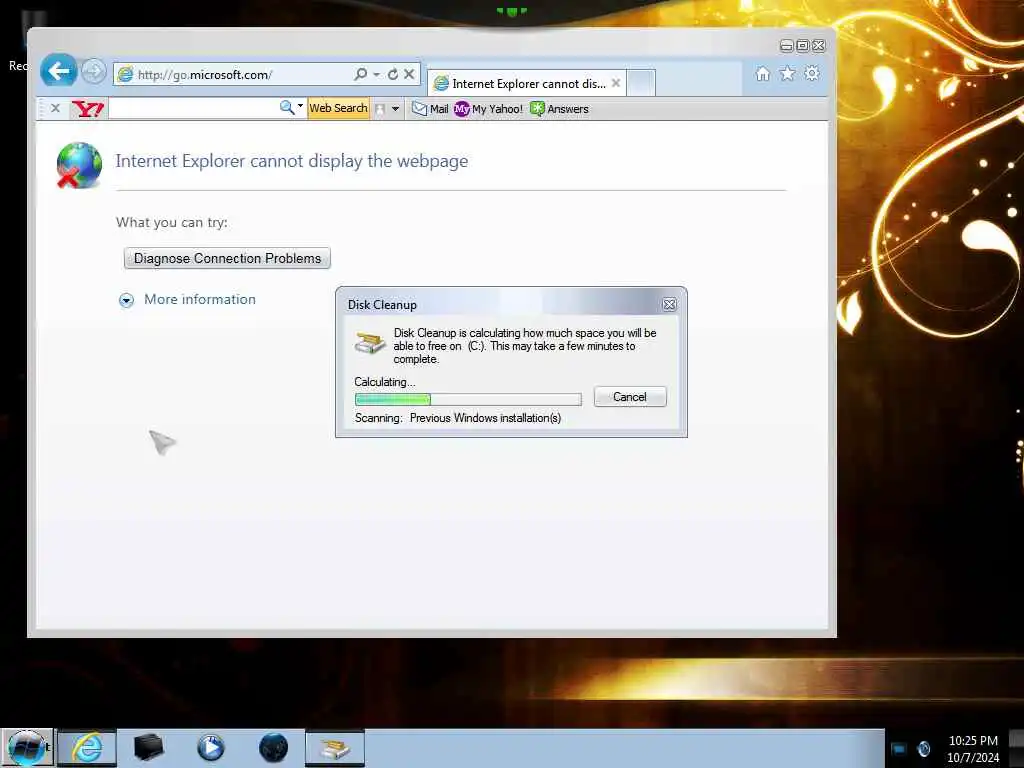This screenshot has height=768, width=1024.
Task: Click the greyed Forward arrow button
Action: [x=93, y=71]
